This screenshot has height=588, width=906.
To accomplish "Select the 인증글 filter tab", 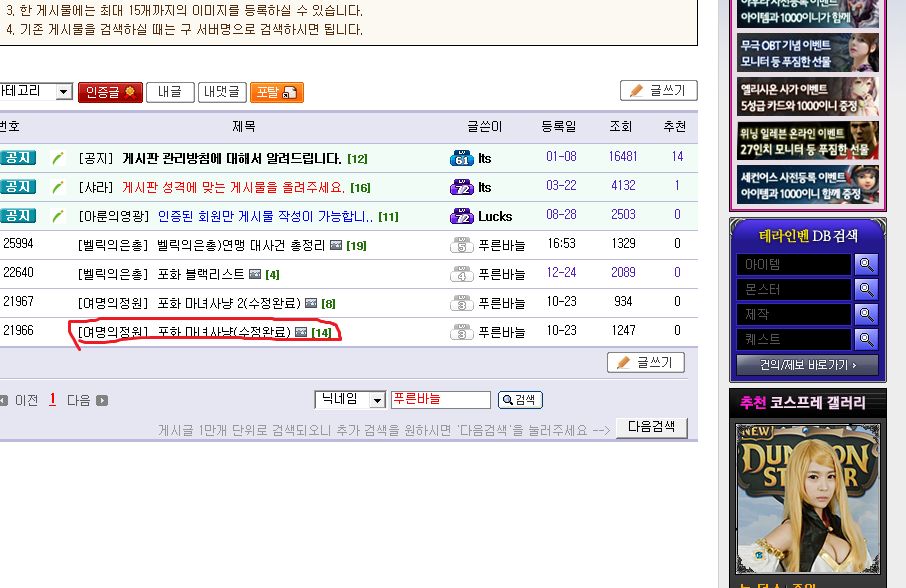I will pos(110,92).
